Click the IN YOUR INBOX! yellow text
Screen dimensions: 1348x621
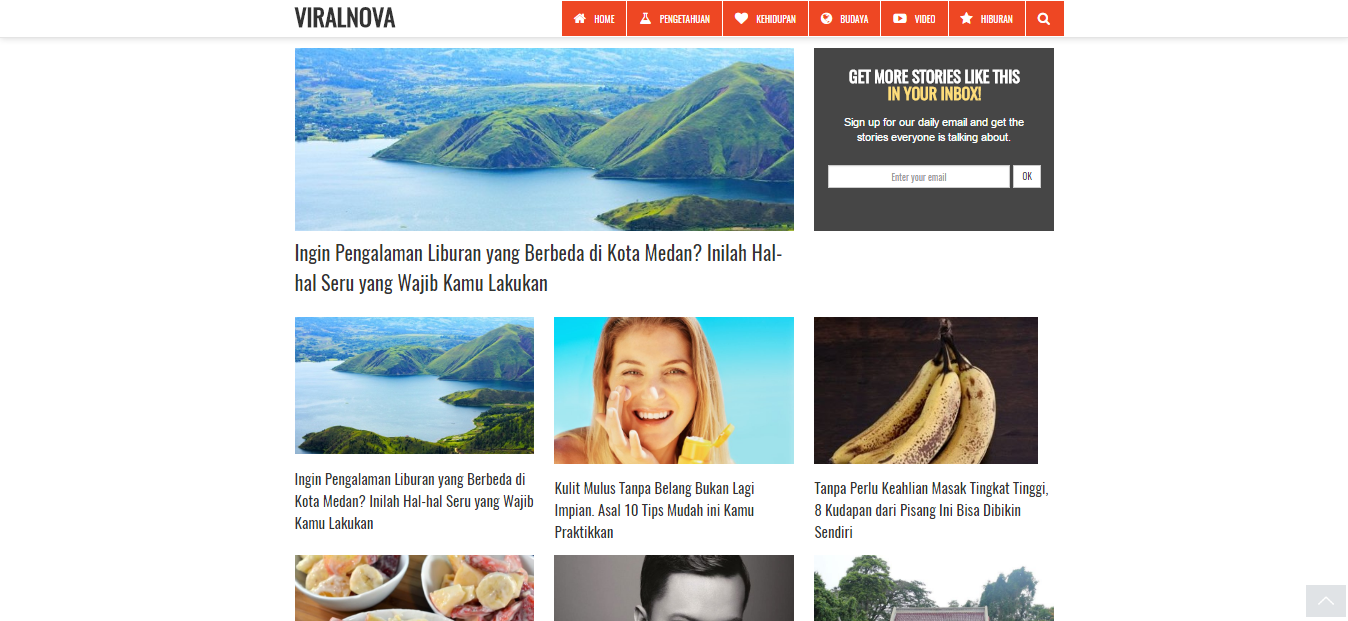click(x=934, y=94)
